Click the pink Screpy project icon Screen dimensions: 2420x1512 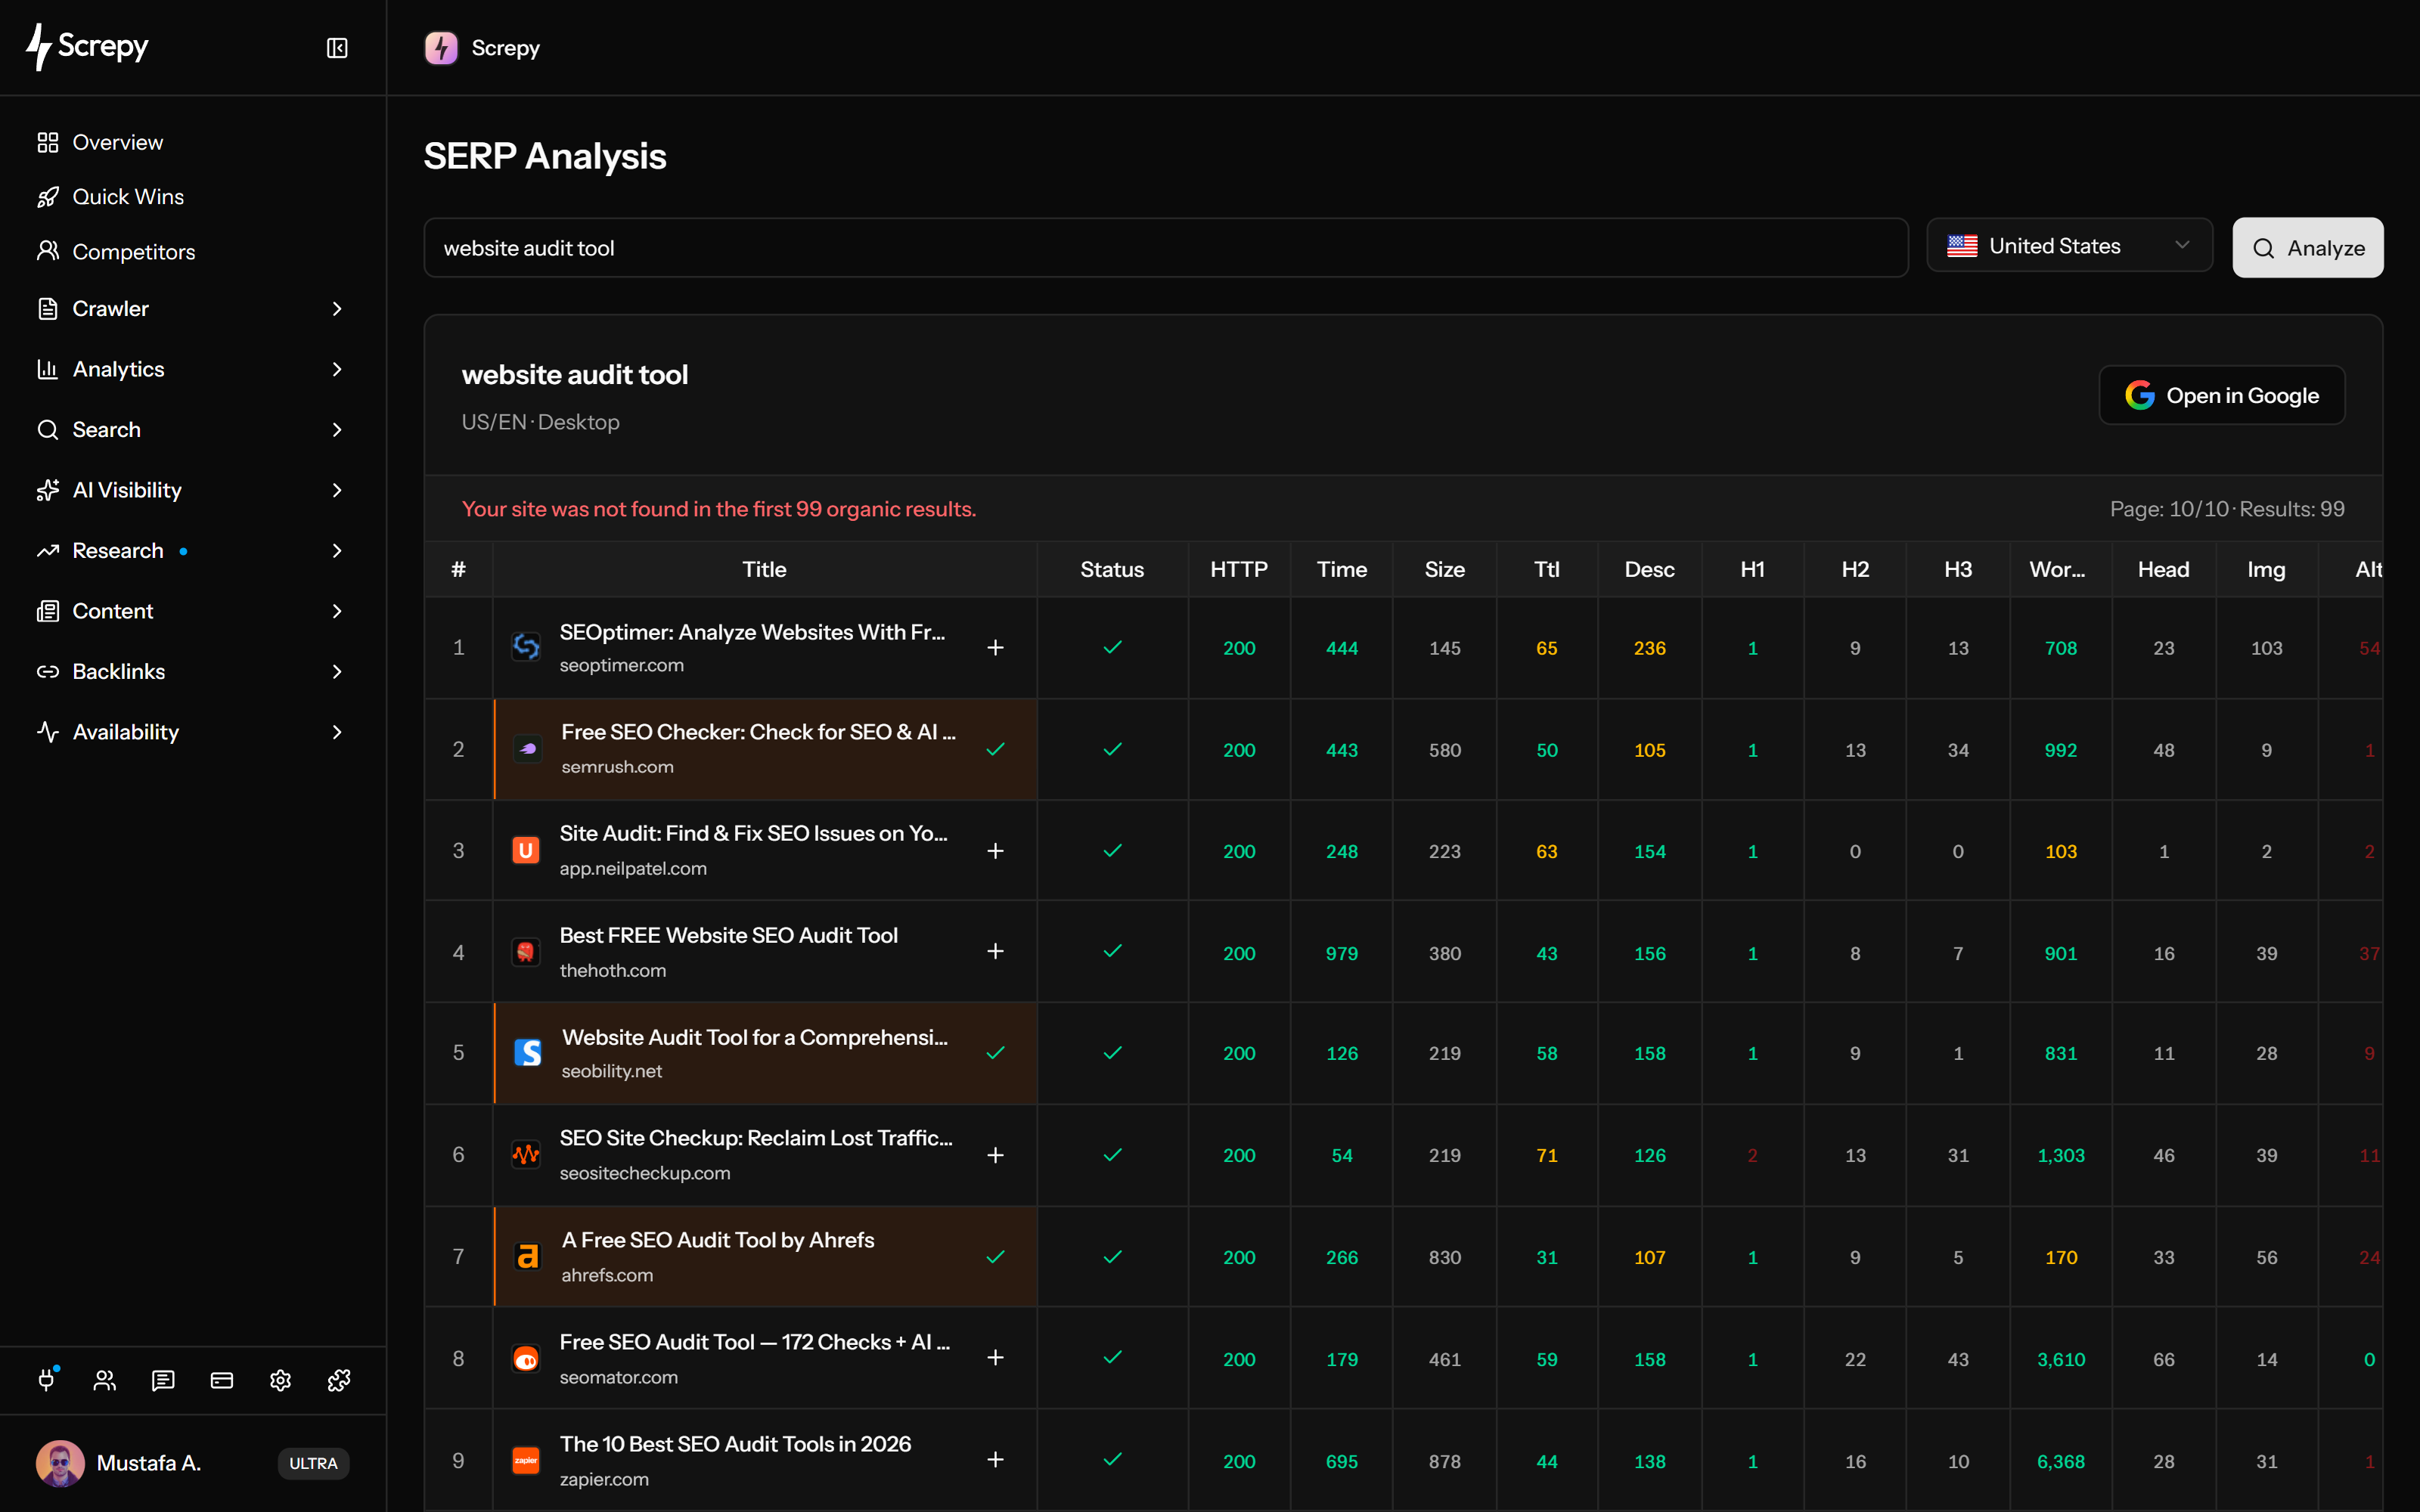click(x=441, y=48)
